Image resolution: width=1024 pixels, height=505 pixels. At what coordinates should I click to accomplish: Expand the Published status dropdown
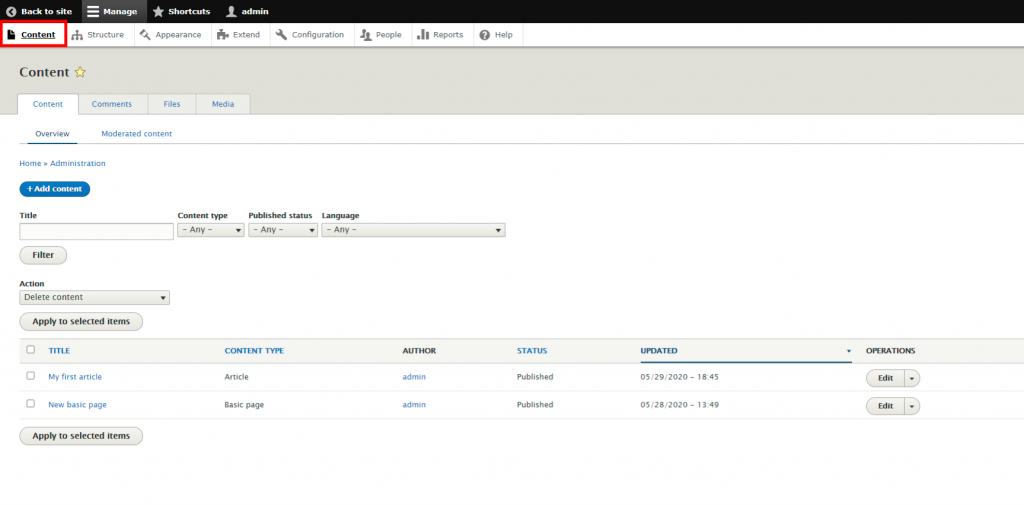click(x=283, y=230)
